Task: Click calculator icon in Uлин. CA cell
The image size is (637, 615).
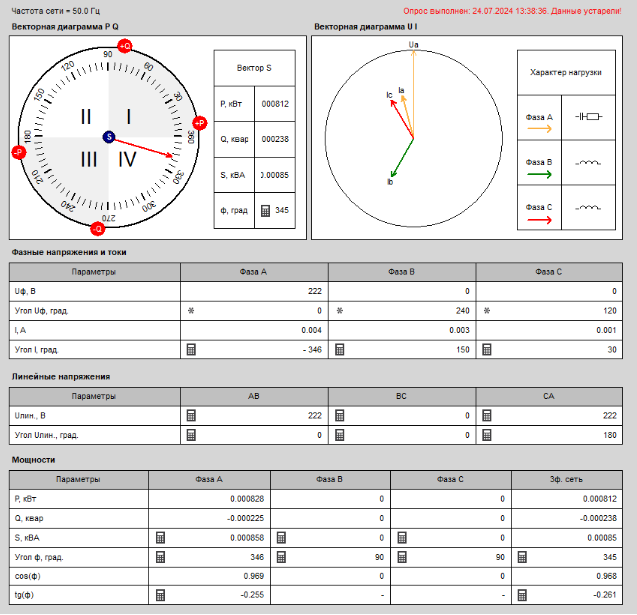Action: [487, 416]
